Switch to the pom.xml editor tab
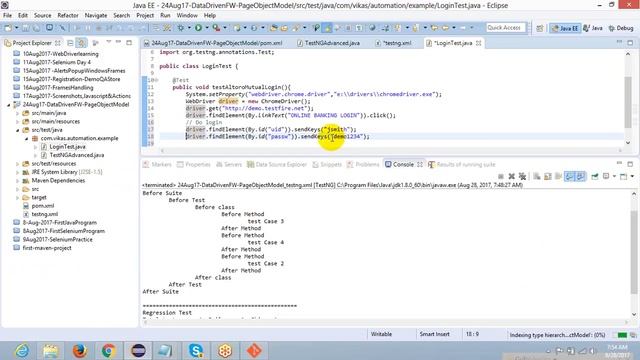This screenshot has height=360, width=640. point(213,43)
